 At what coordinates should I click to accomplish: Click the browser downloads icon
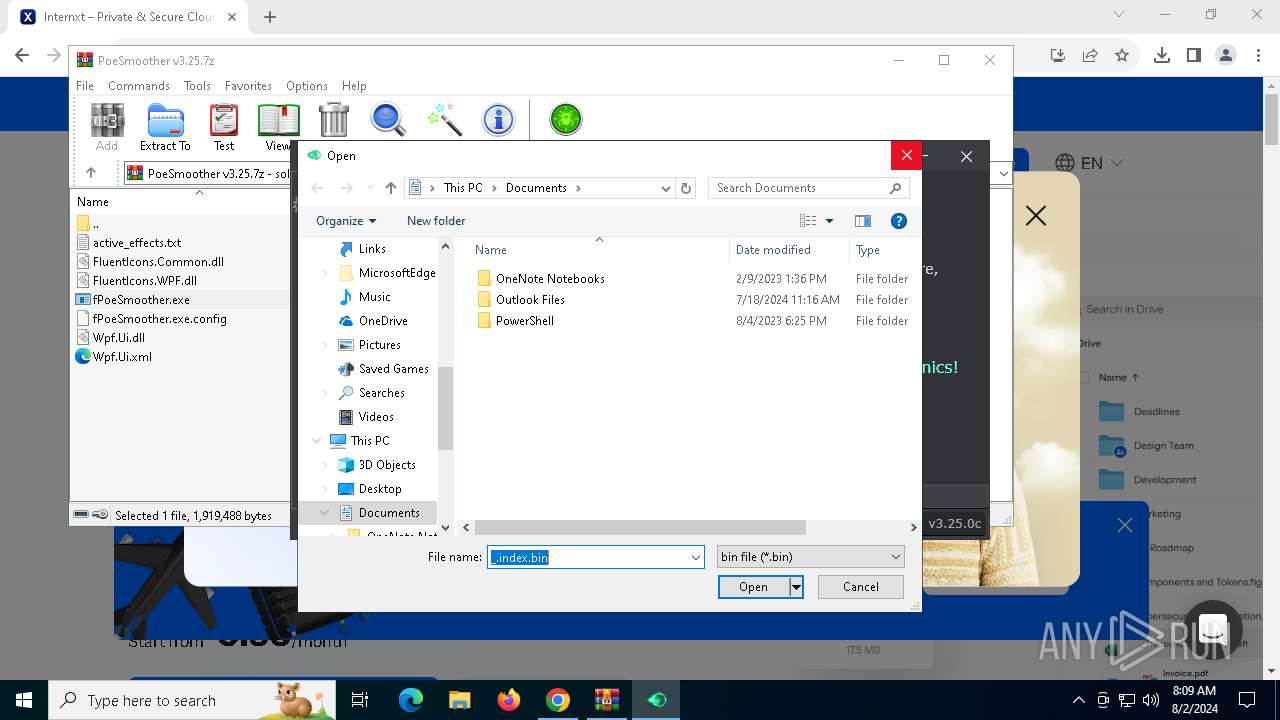tap(1161, 56)
